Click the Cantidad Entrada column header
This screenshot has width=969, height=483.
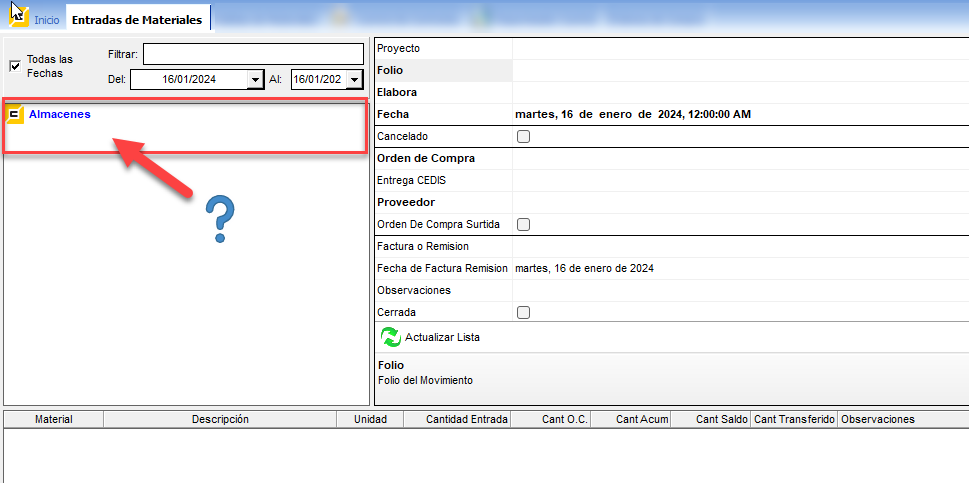point(467,419)
